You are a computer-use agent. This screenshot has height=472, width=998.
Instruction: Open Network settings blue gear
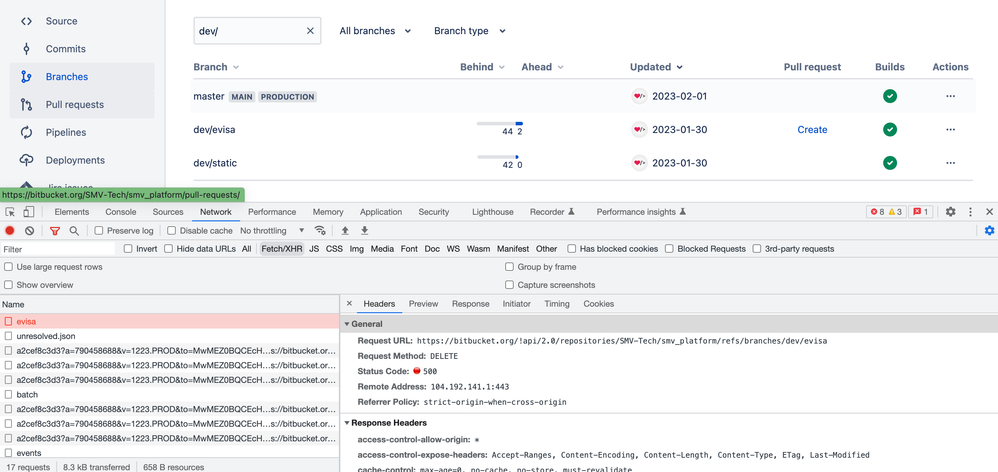989,231
